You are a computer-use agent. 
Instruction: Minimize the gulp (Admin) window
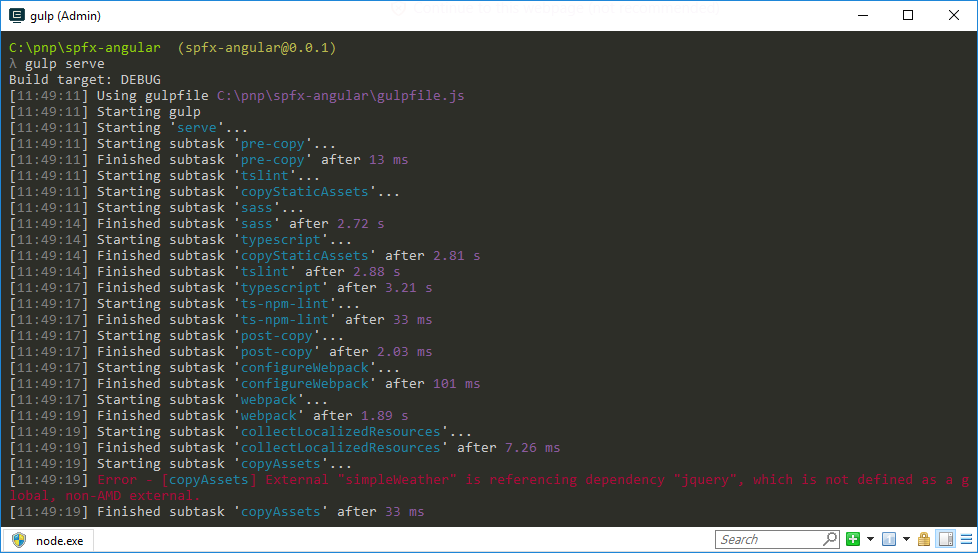coord(863,15)
